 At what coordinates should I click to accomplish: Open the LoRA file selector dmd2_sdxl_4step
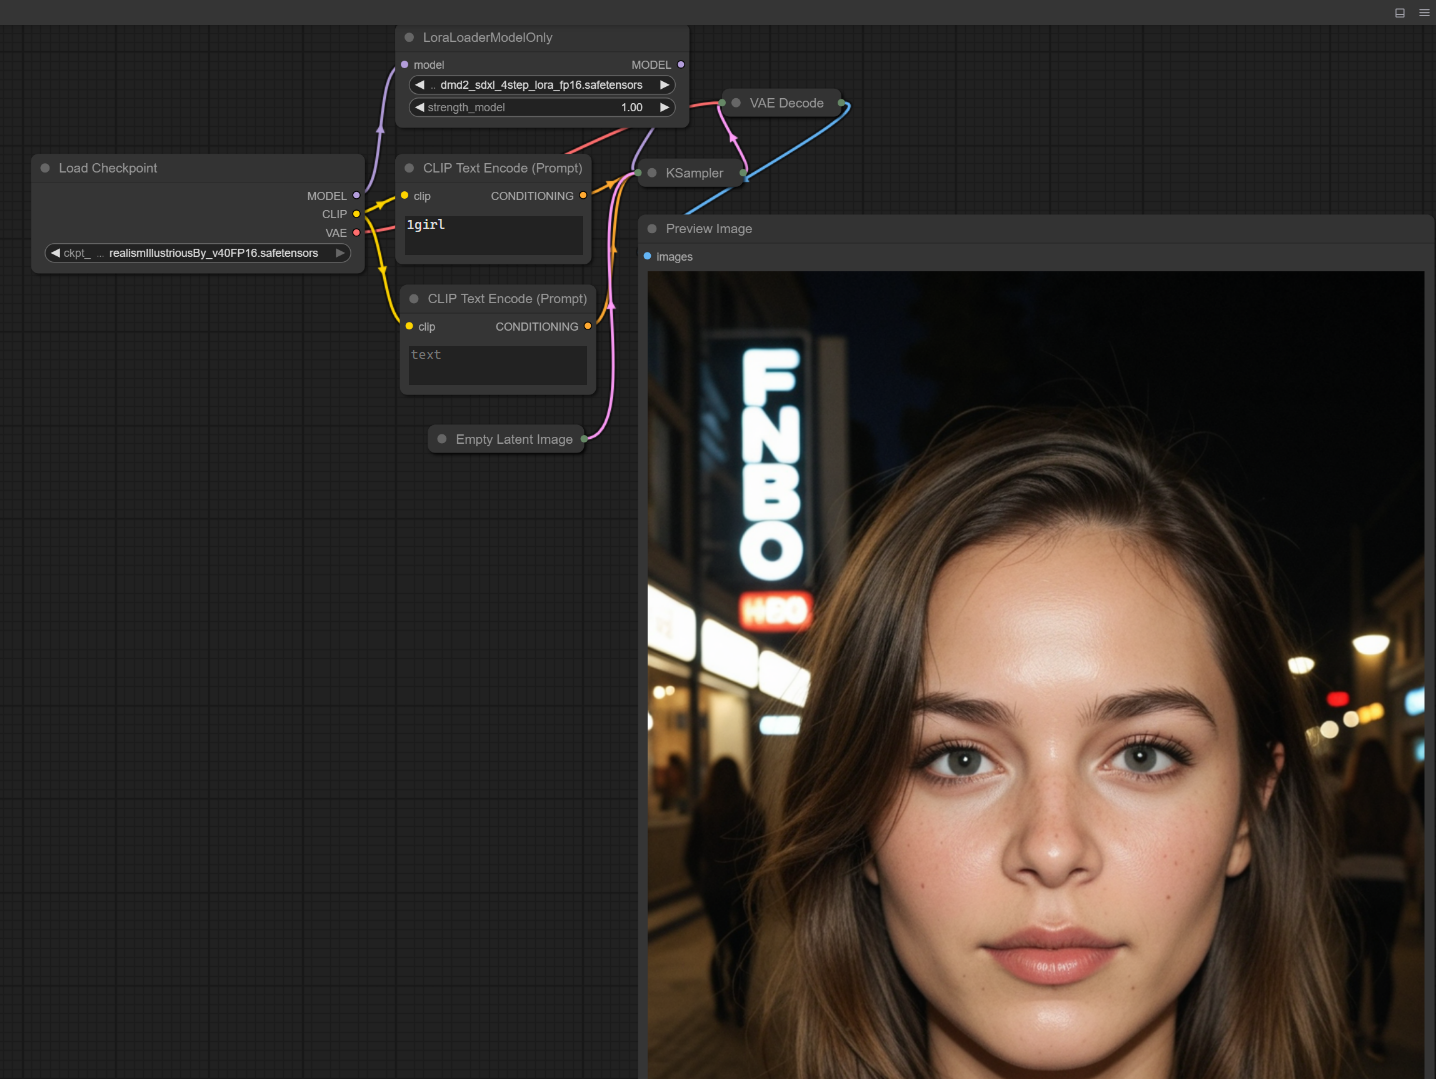coord(541,85)
